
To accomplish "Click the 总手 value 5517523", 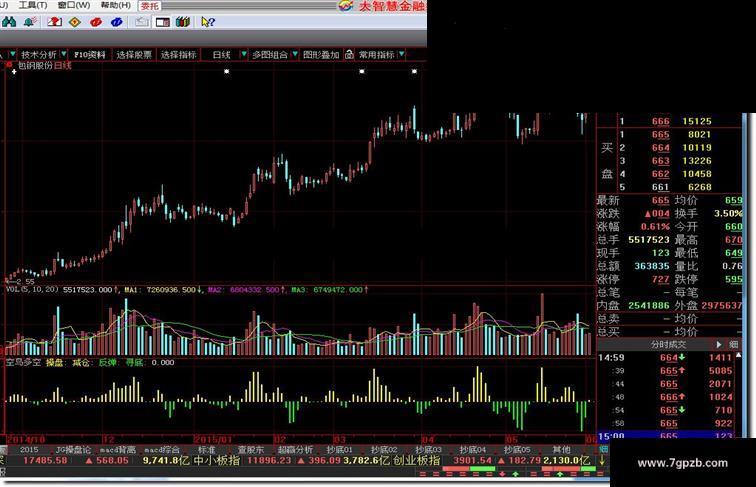I will pos(648,240).
